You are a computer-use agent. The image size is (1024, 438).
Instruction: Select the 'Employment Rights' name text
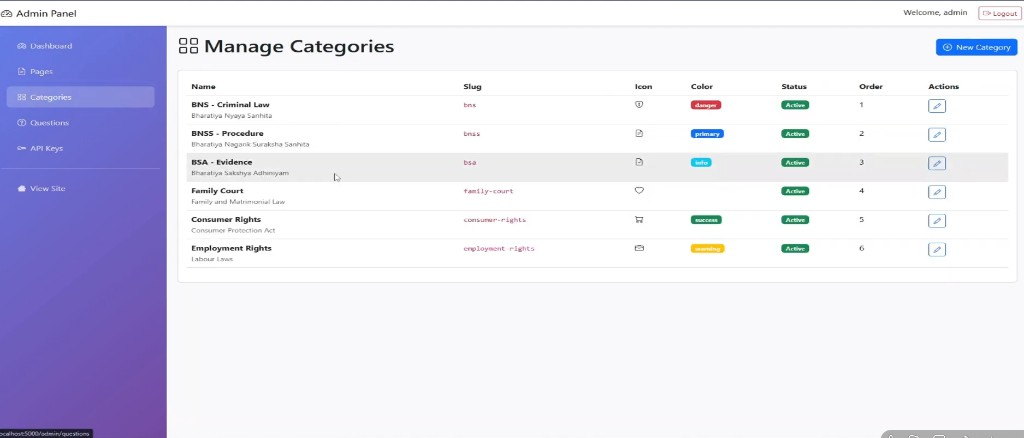(x=231, y=248)
